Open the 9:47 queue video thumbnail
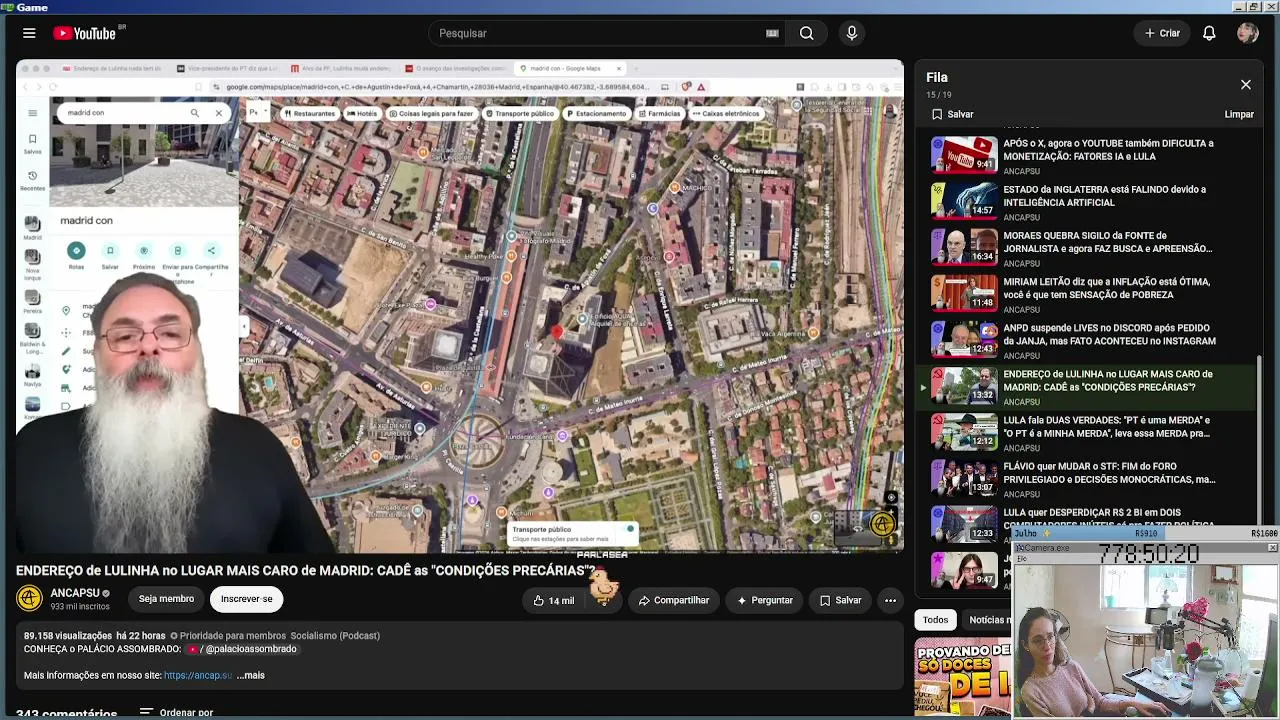The width and height of the screenshot is (1280, 720). pos(964,570)
